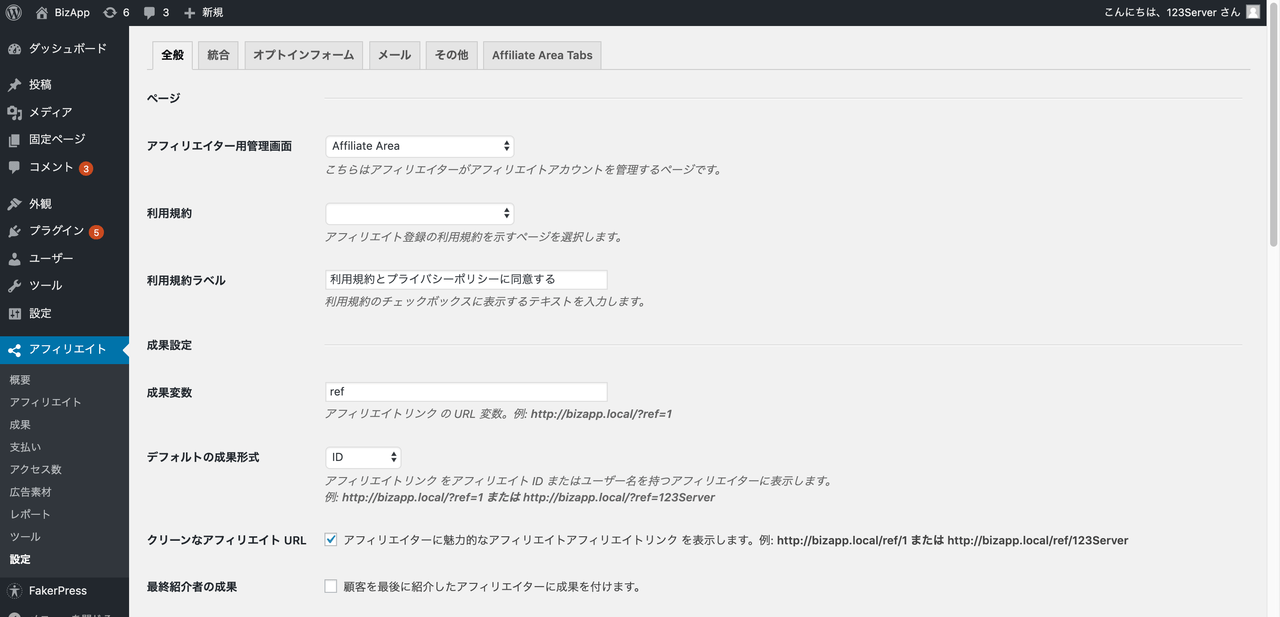Screen dimensions: 1280x617
Task: Click the plus icon for 新規
Action: pos(190,12)
